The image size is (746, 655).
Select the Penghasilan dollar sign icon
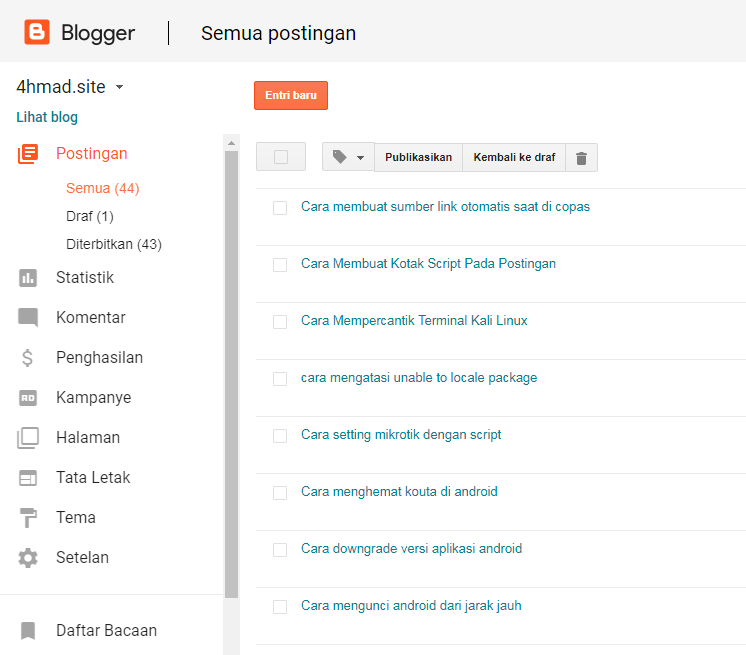pyautogui.click(x=28, y=358)
